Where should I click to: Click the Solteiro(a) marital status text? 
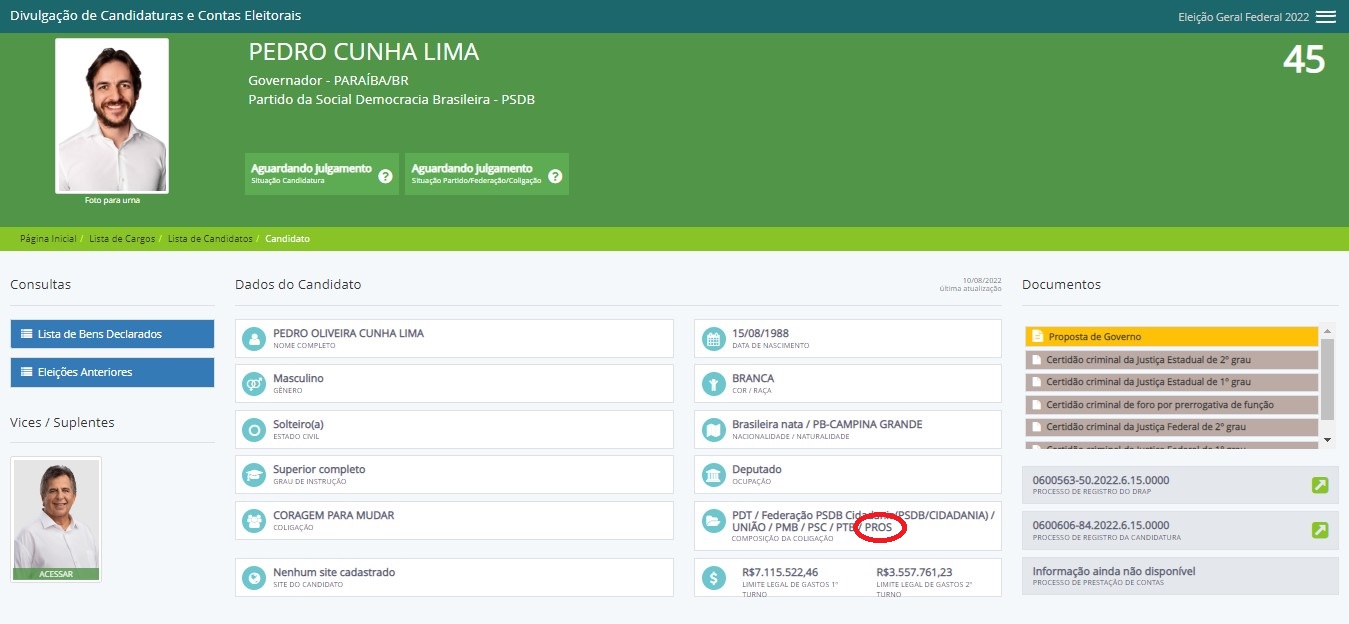tap(298, 424)
